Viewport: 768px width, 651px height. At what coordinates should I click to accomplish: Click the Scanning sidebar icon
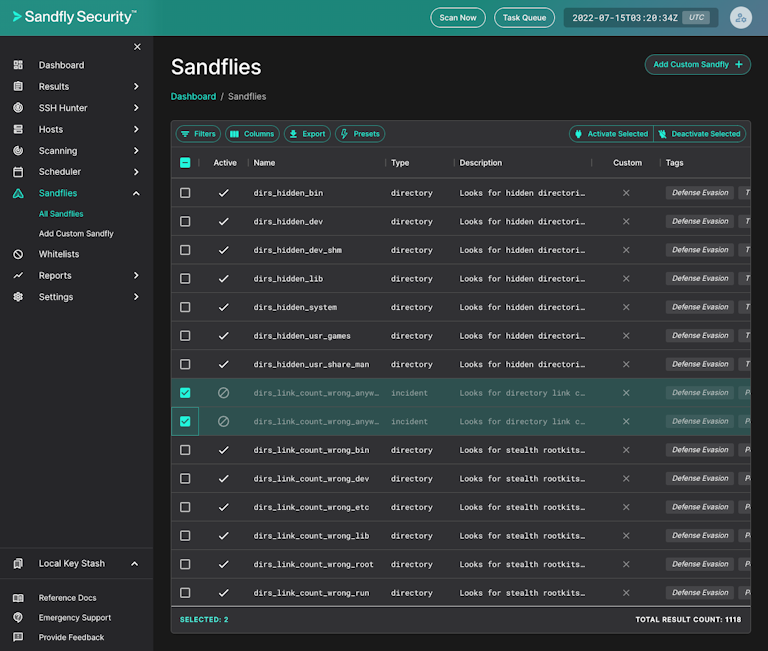click(x=18, y=150)
